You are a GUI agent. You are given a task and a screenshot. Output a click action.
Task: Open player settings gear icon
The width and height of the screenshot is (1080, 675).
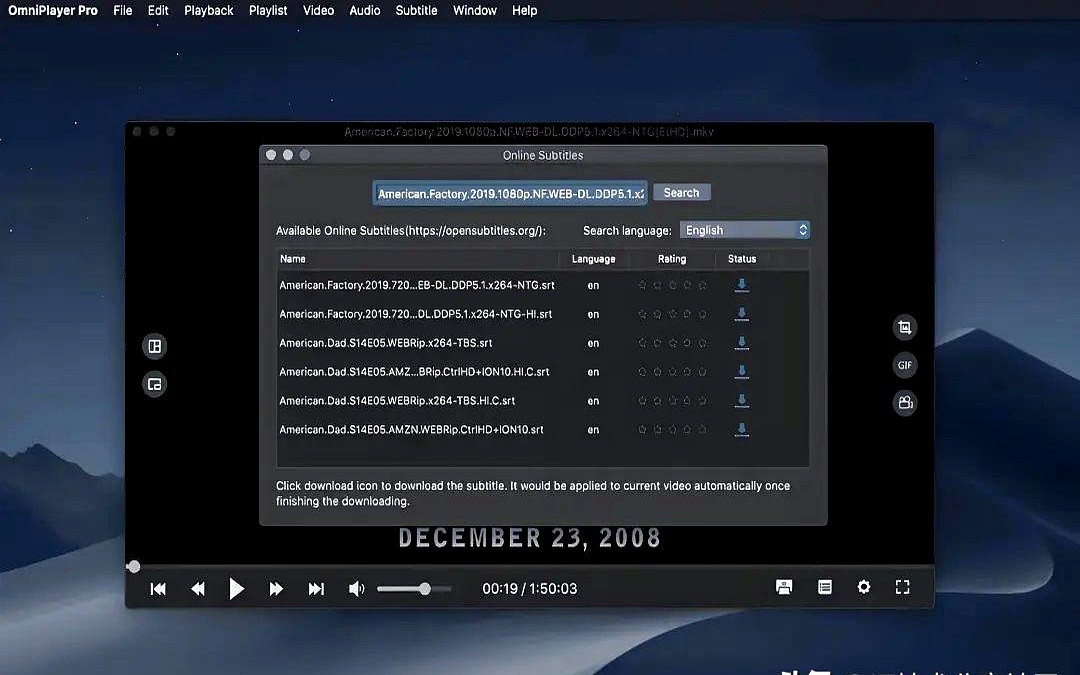(864, 588)
